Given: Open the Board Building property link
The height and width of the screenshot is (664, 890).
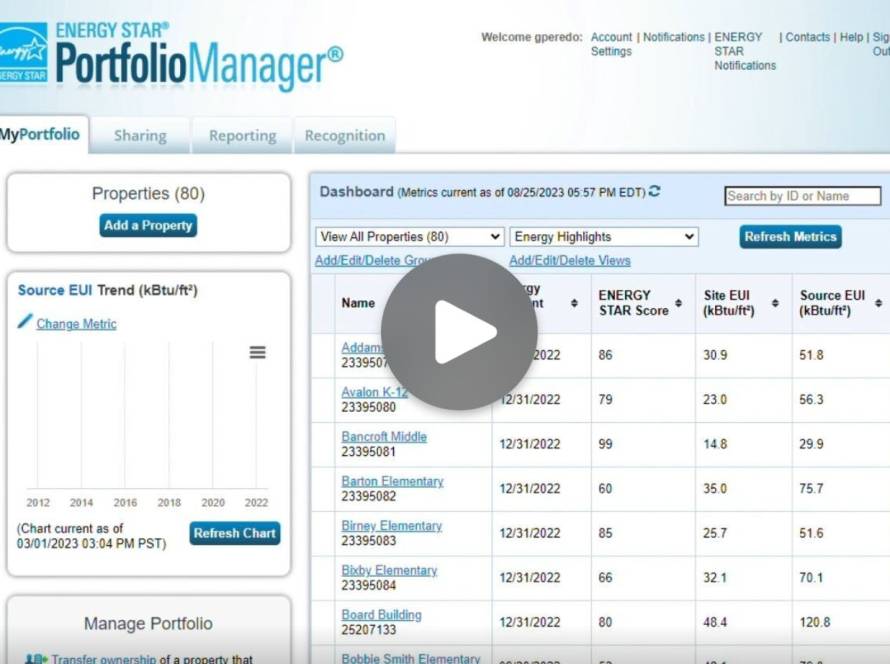Looking at the screenshot, I should click(x=381, y=615).
